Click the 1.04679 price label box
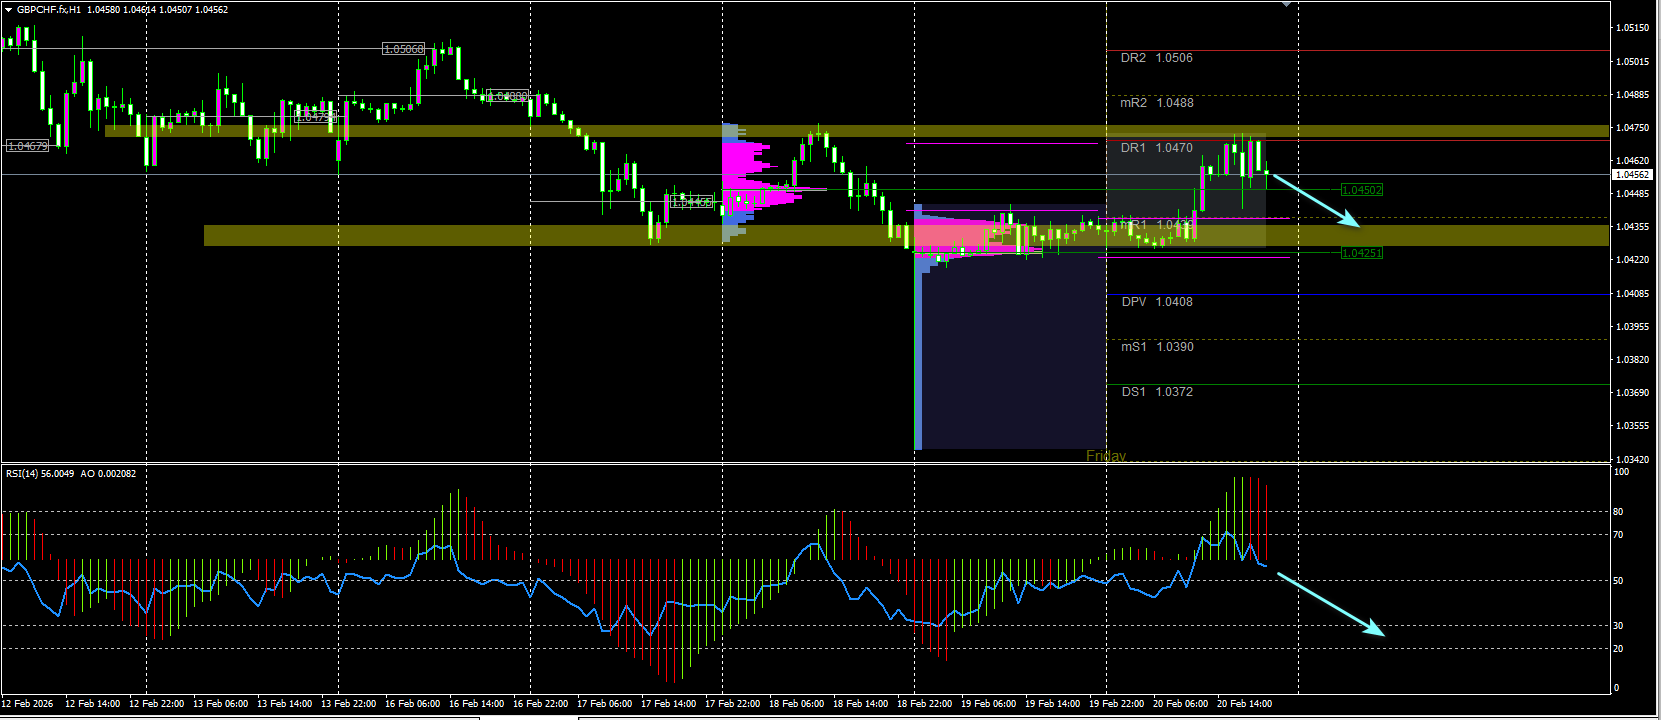Viewport: 1661px width, 720px height. pos(27,146)
